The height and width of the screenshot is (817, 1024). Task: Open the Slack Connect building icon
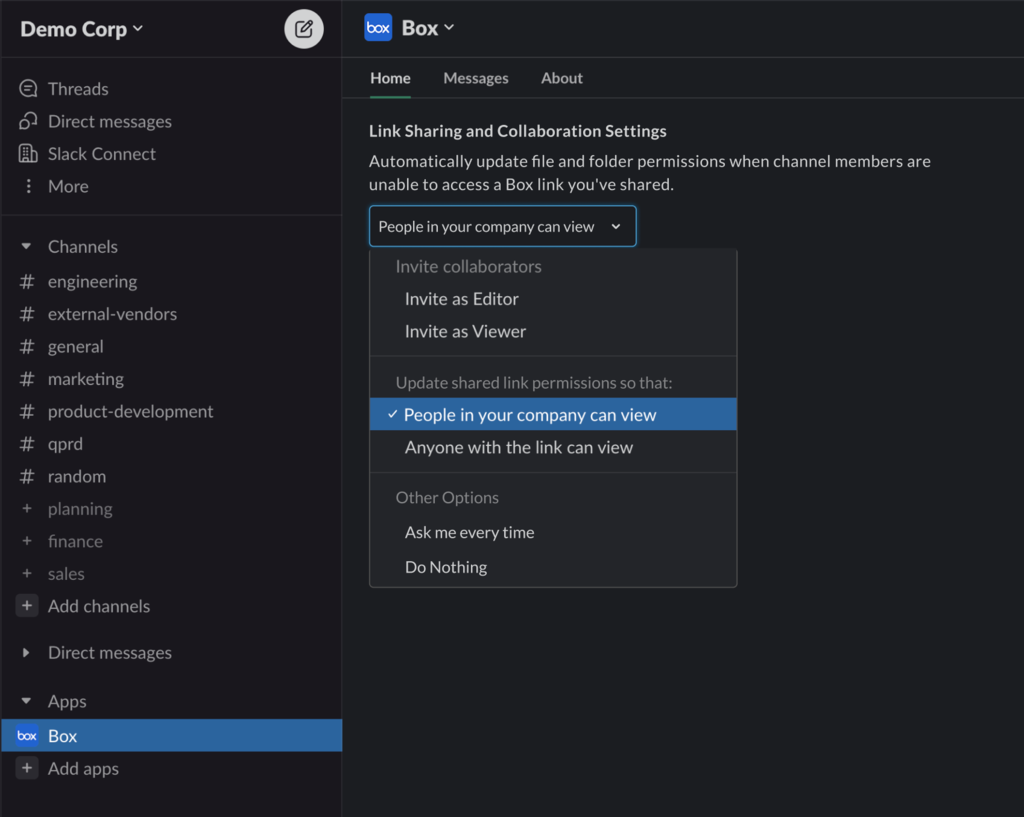coord(28,154)
